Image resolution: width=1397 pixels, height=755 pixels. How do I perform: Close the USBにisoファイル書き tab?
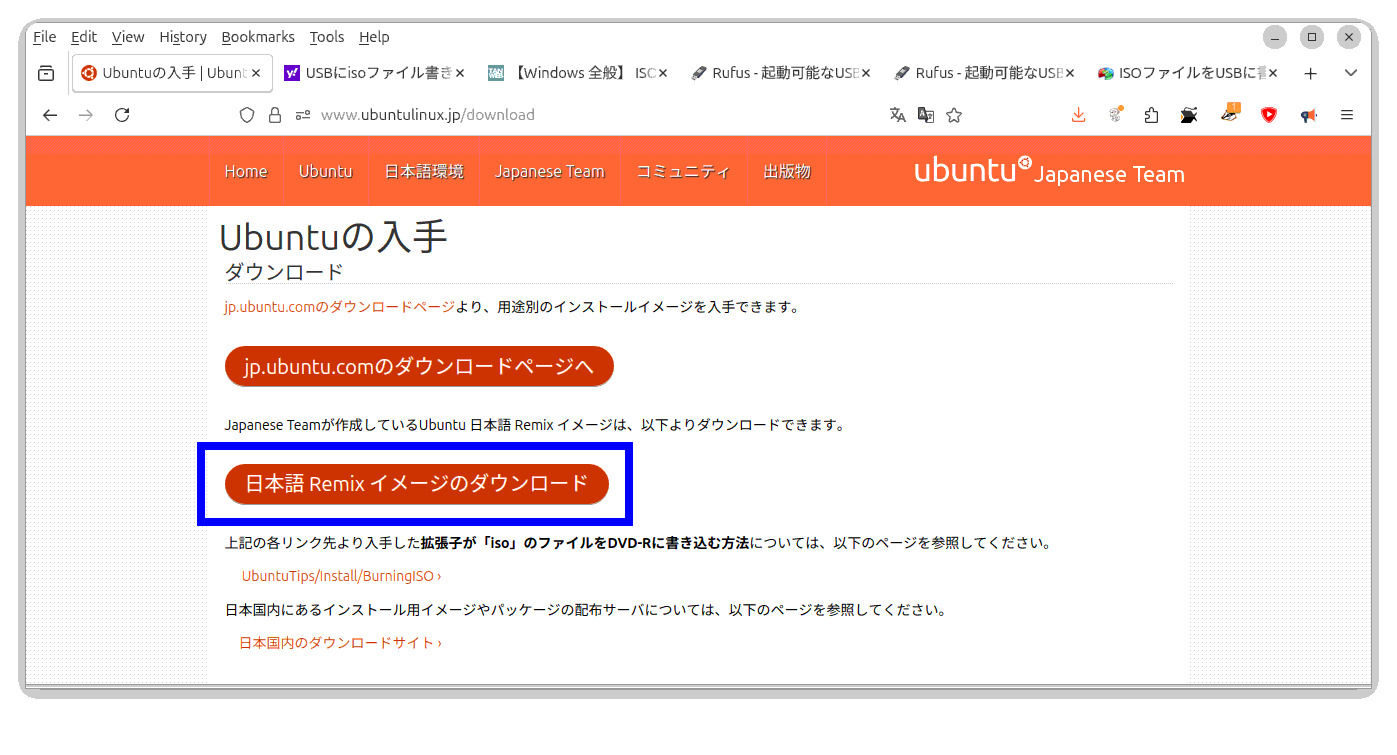(x=460, y=73)
